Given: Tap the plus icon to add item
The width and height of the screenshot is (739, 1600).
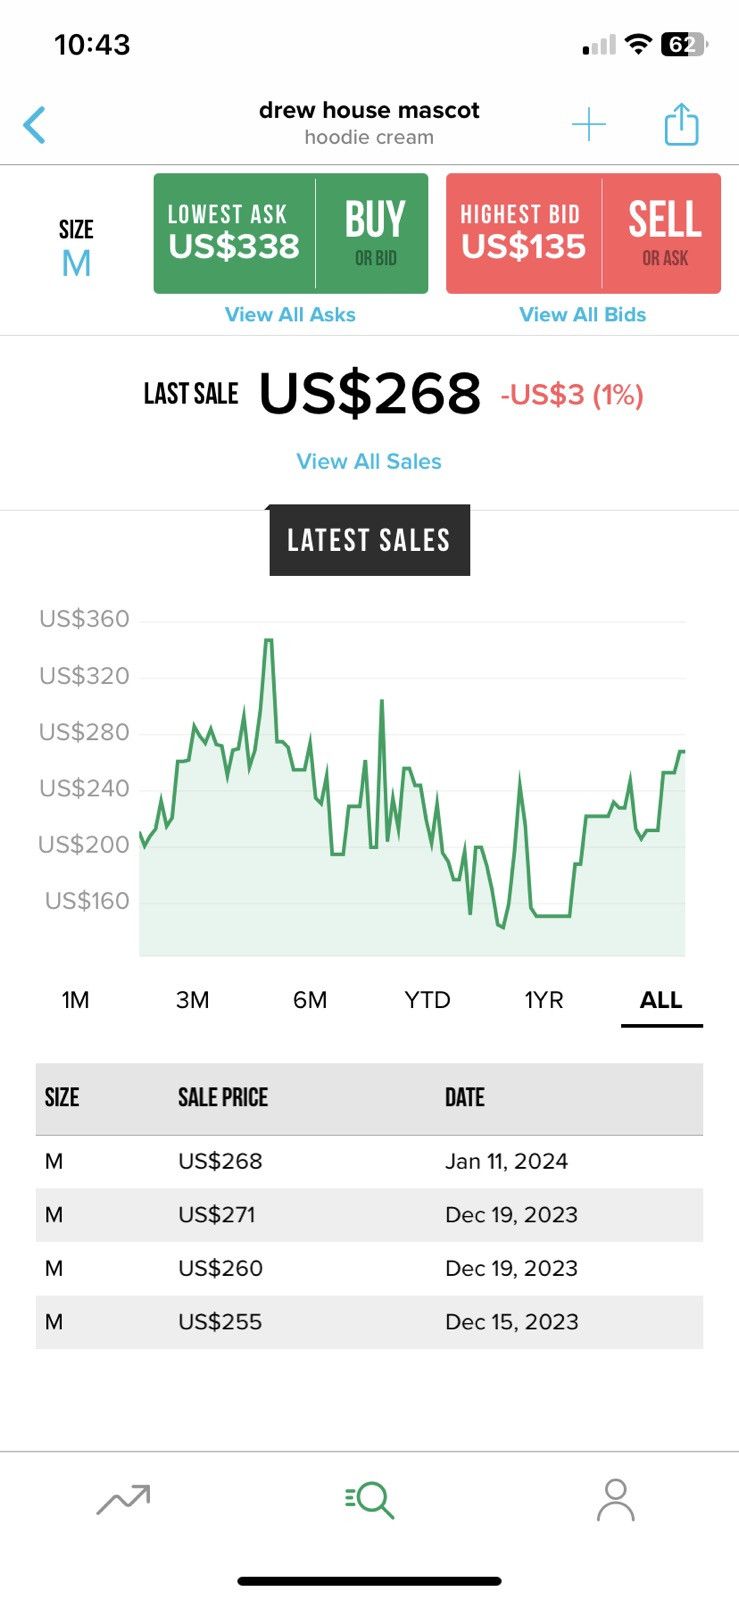Looking at the screenshot, I should pyautogui.click(x=589, y=125).
